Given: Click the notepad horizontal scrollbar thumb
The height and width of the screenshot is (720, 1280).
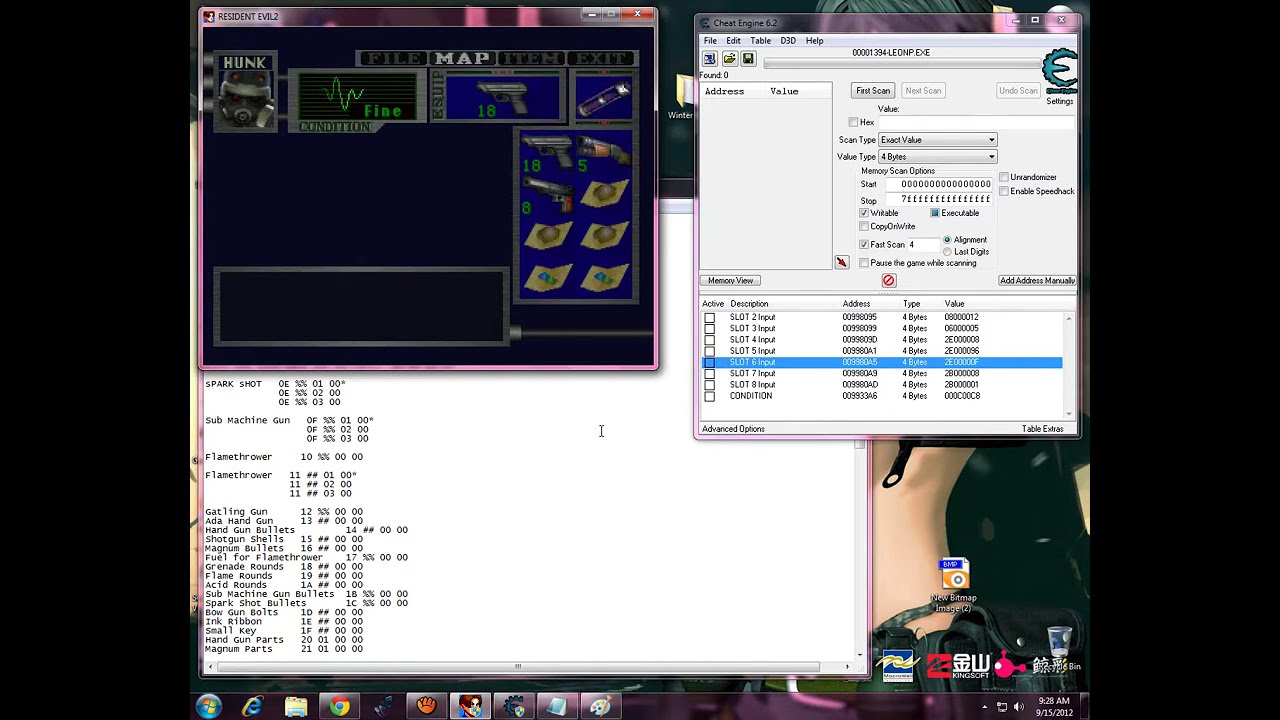Looking at the screenshot, I should 518,667.
